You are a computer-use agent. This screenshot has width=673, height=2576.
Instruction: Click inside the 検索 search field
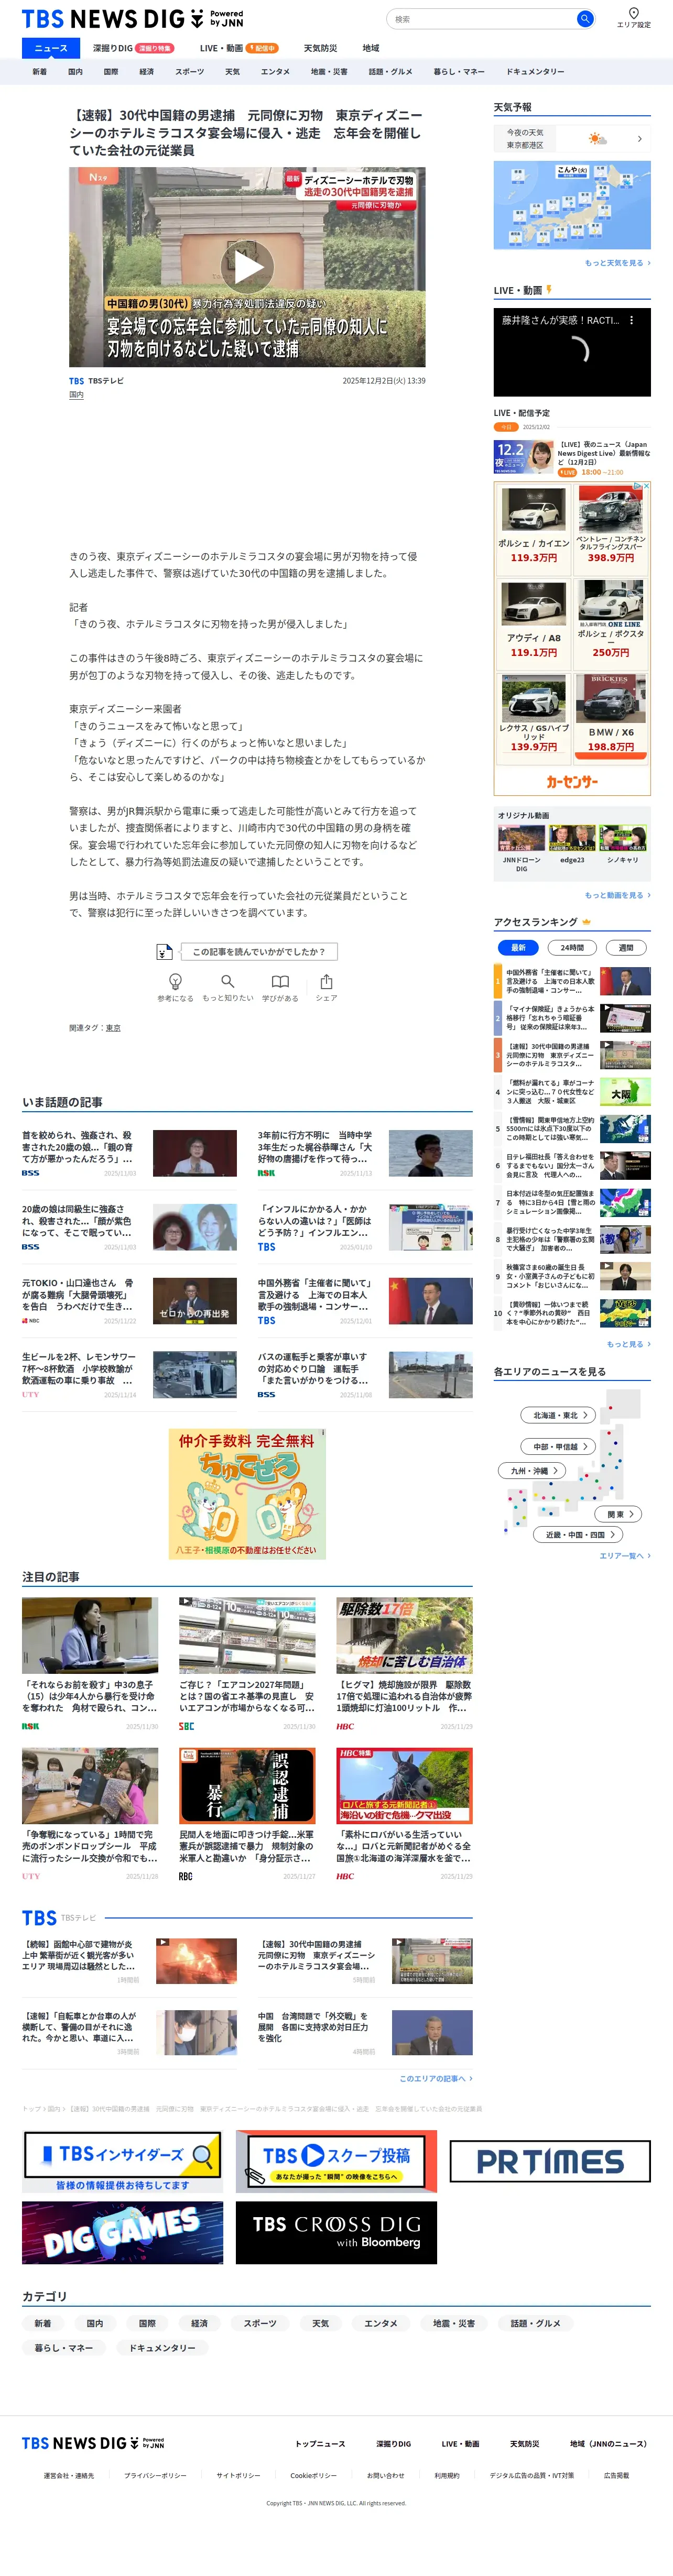482,19
